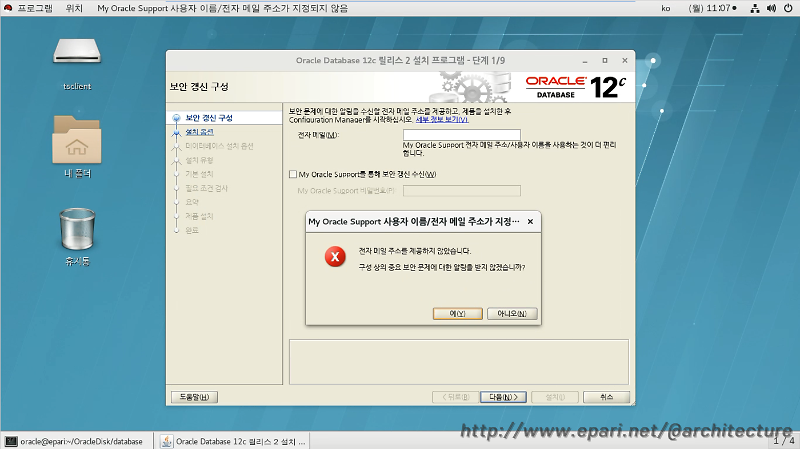800x449 pixels.
Task: Maximize the Oracle installer window
Action: [605, 60]
